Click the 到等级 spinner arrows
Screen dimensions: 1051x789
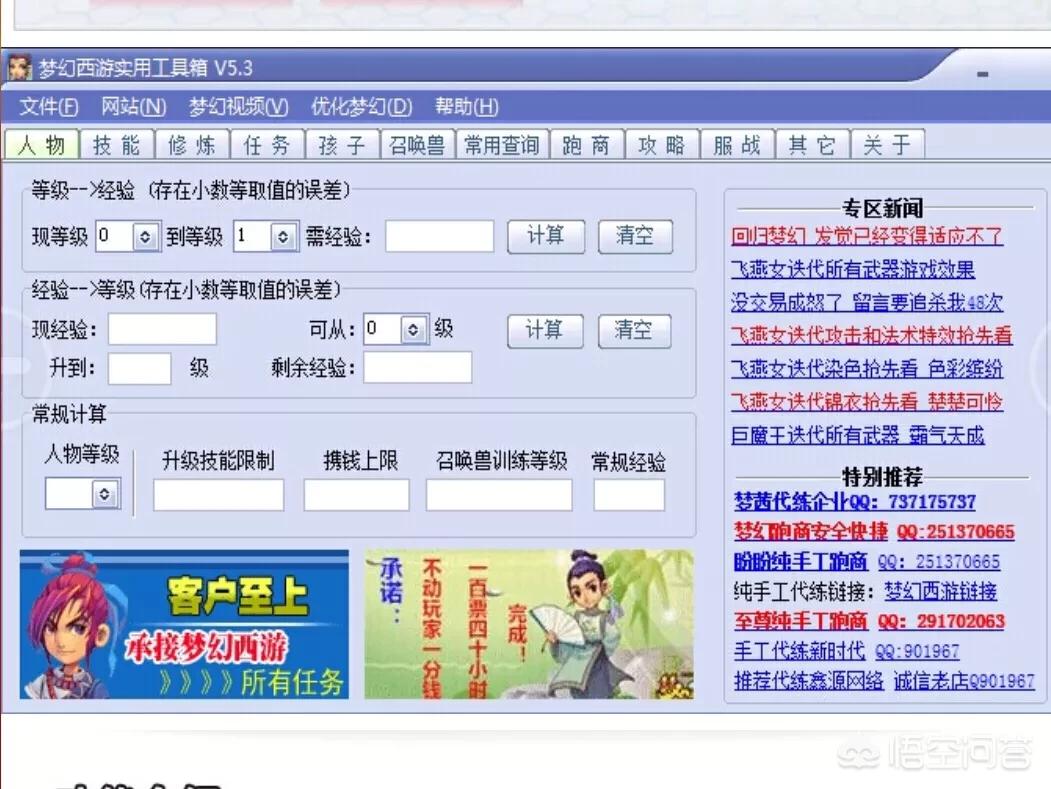pos(283,236)
